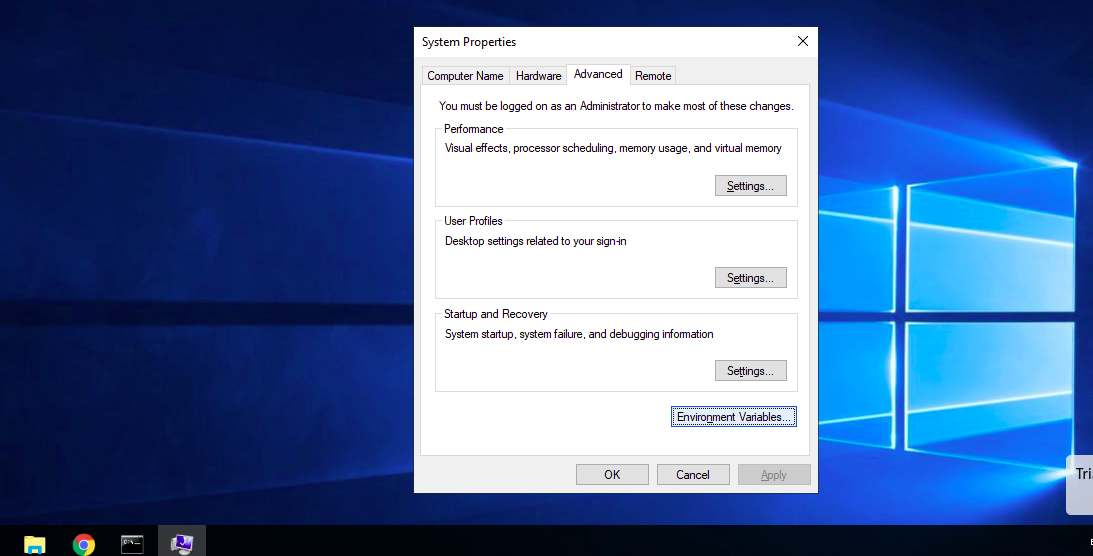Confirm the dialog with OK
Viewport: 1093px width, 556px height.
(x=612, y=475)
